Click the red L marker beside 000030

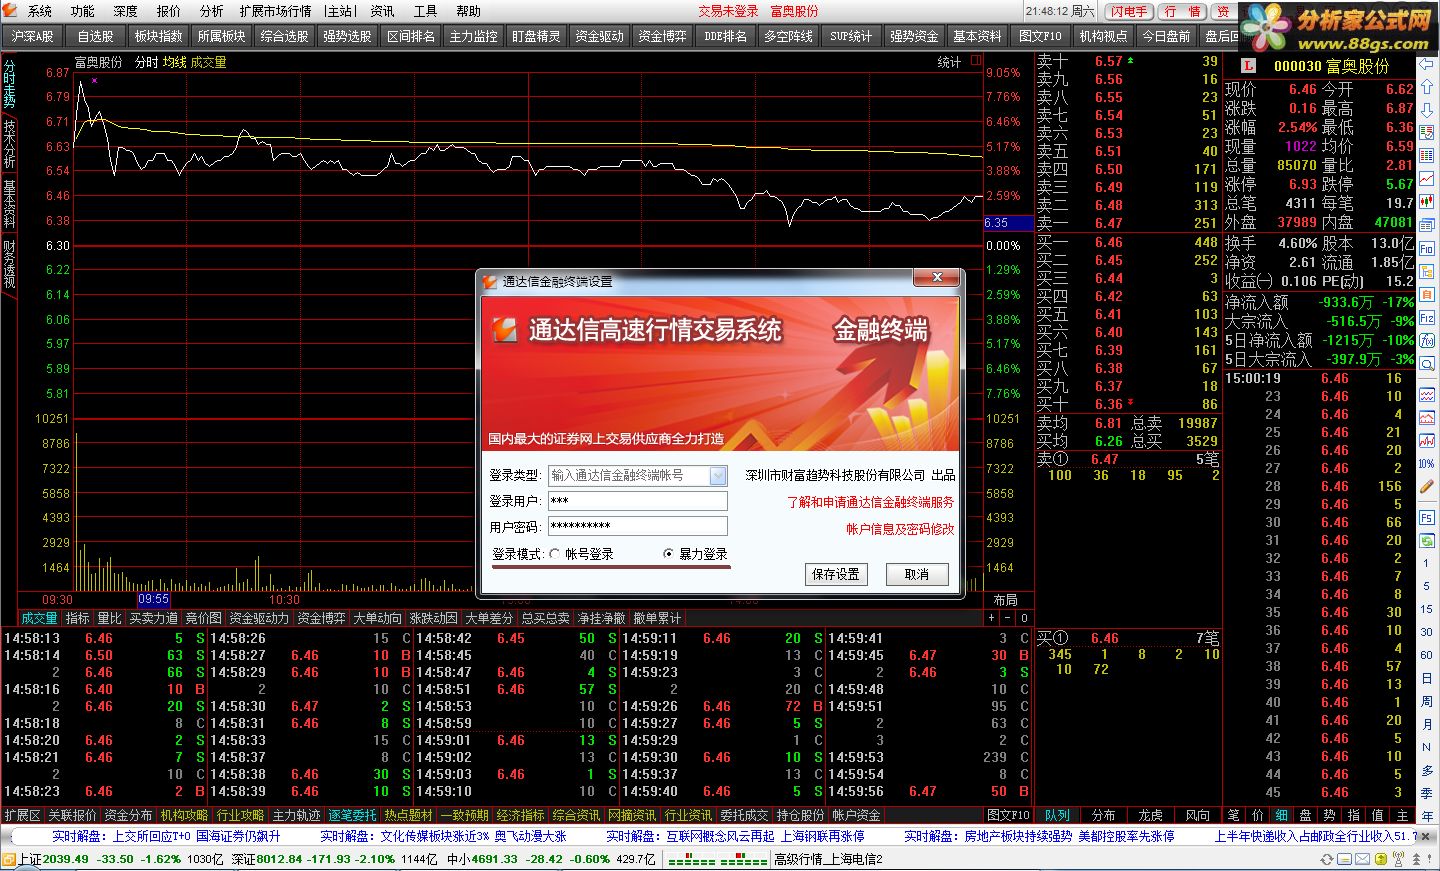click(x=1248, y=65)
